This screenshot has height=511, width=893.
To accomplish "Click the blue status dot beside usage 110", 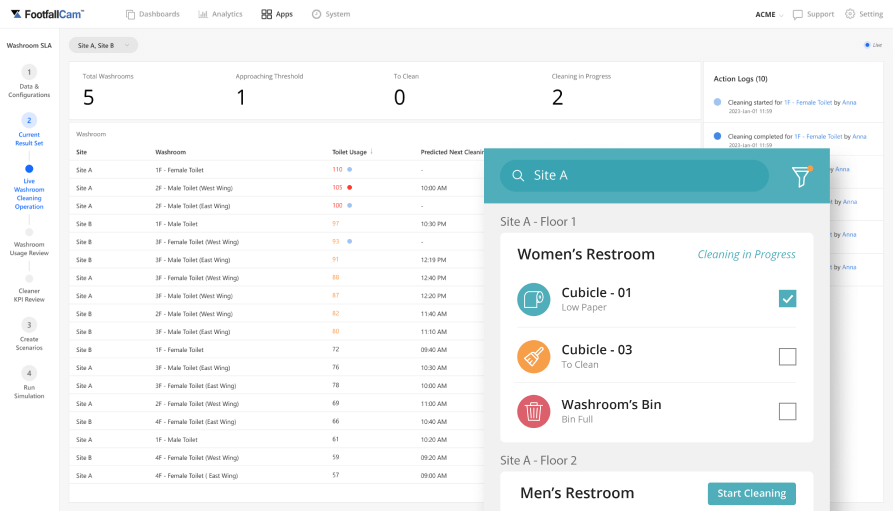I will pos(350,170).
